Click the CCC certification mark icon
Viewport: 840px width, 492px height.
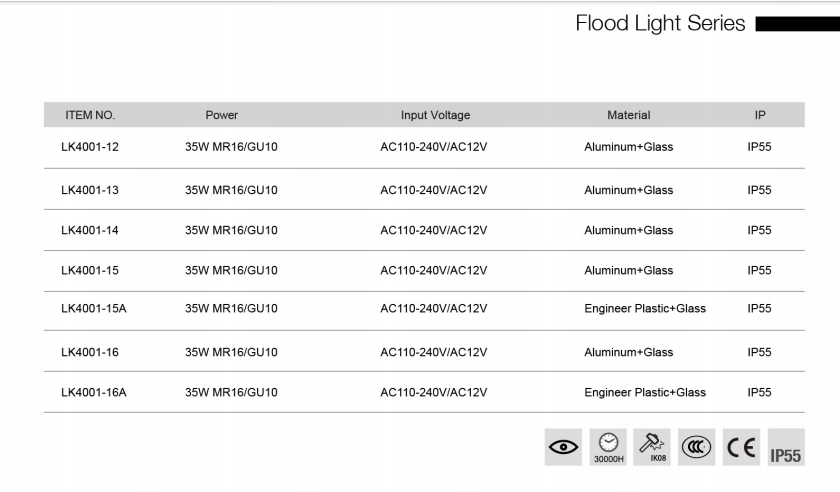(x=694, y=448)
